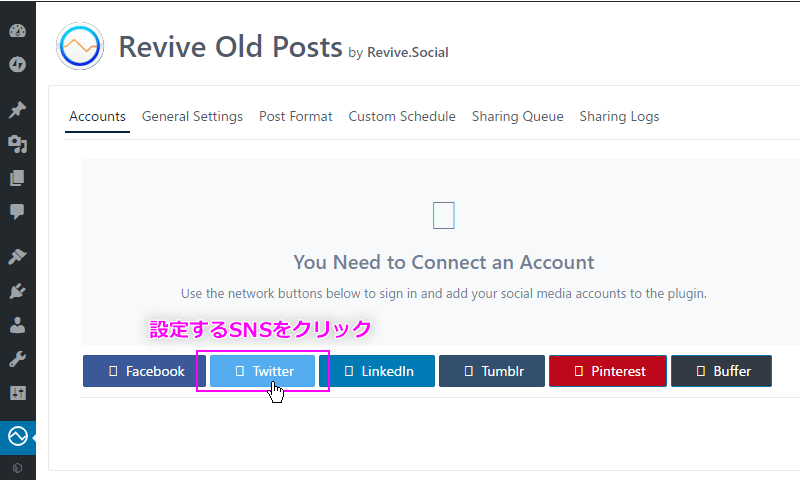Open the WordPress Dashboard sidebar icon

pyautogui.click(x=17, y=31)
